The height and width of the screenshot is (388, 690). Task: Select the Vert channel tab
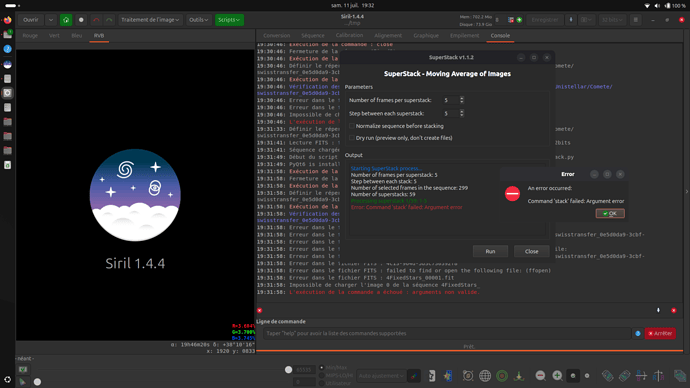click(x=54, y=36)
